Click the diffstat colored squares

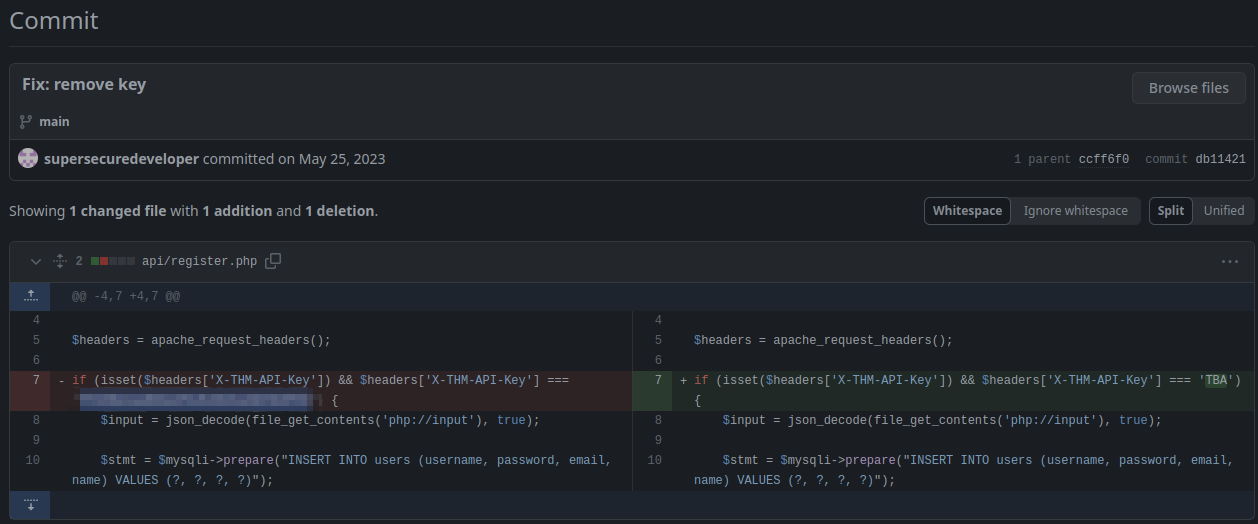[112, 261]
